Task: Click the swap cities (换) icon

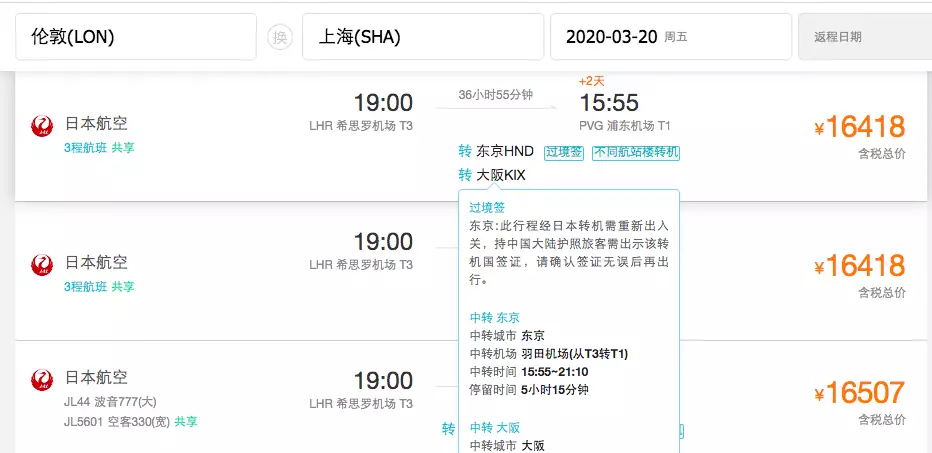Action: point(279,37)
